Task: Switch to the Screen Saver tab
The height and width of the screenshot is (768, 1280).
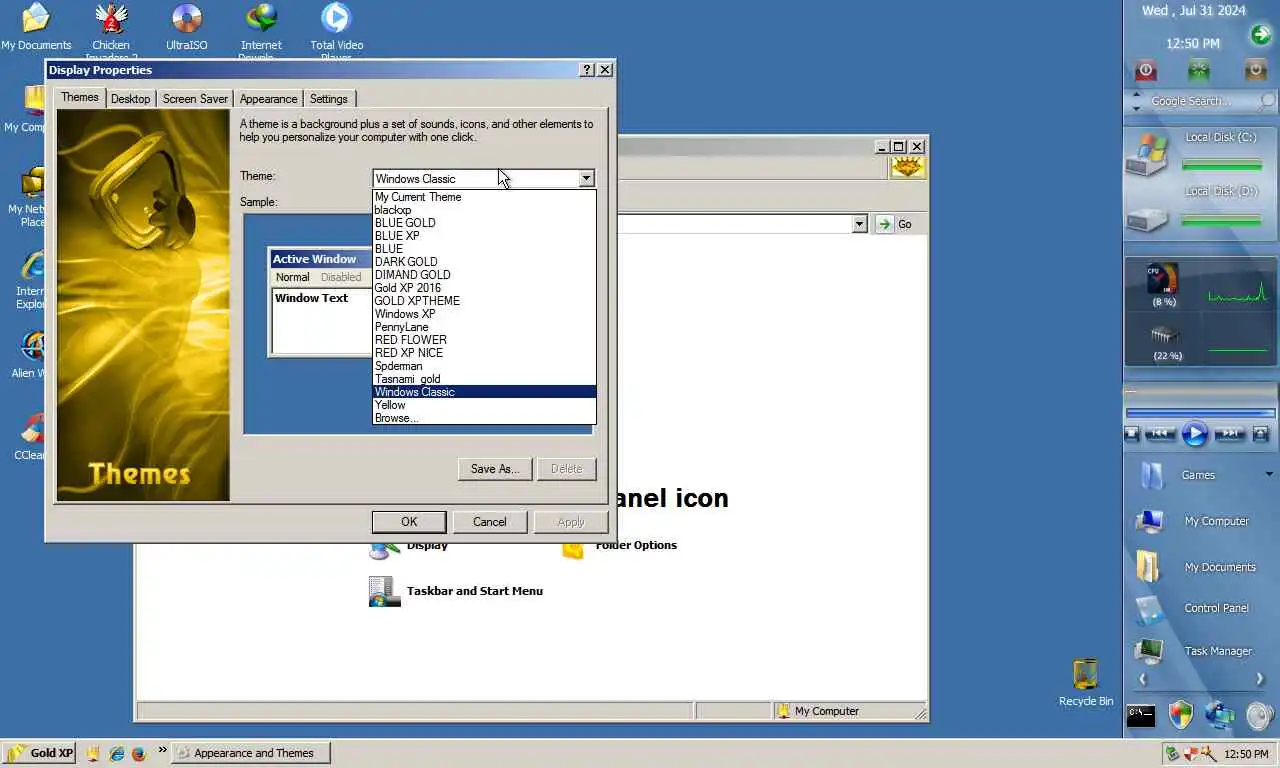Action: point(195,99)
